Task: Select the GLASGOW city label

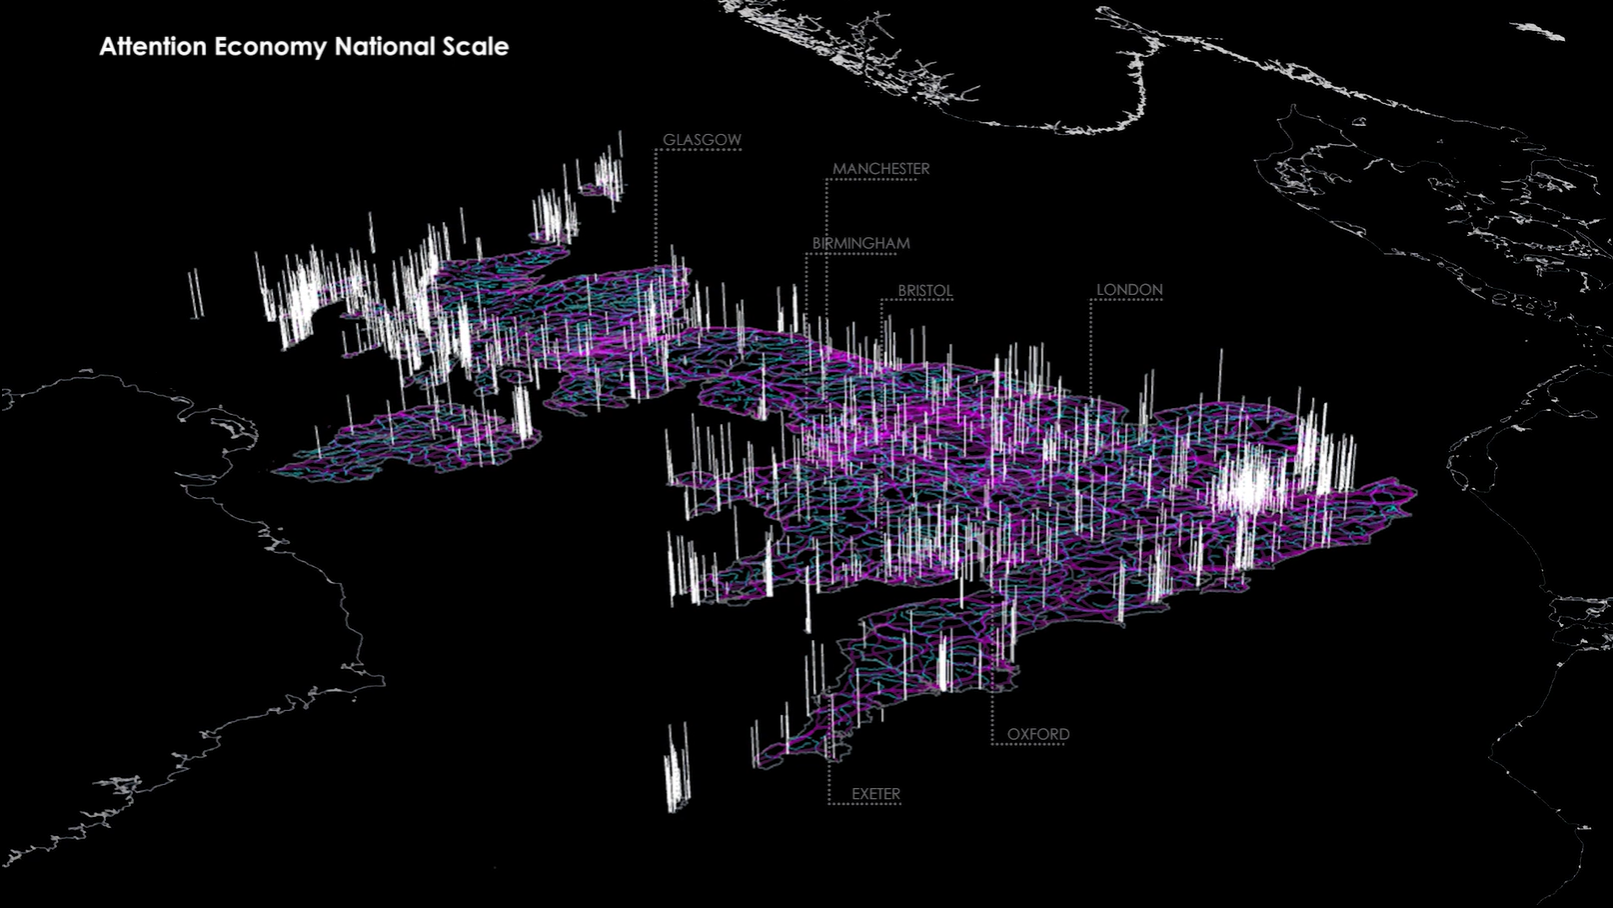Action: pyautogui.click(x=702, y=140)
